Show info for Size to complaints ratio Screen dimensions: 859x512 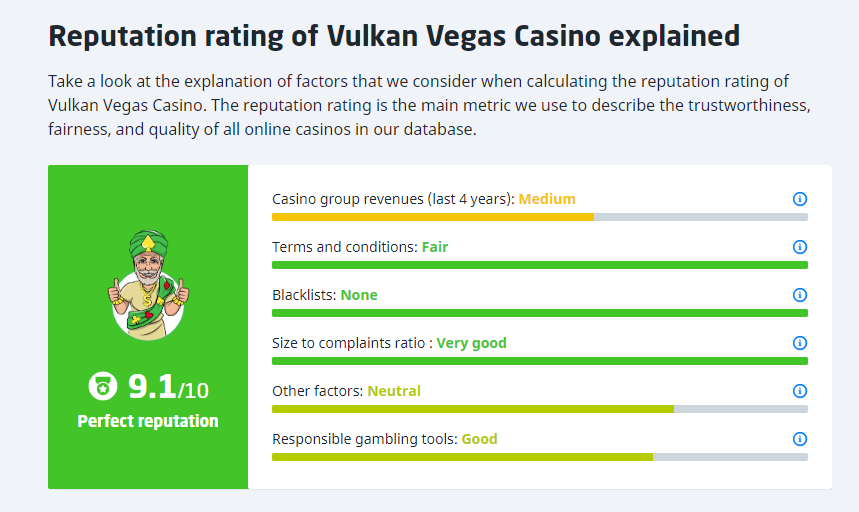[x=799, y=343]
